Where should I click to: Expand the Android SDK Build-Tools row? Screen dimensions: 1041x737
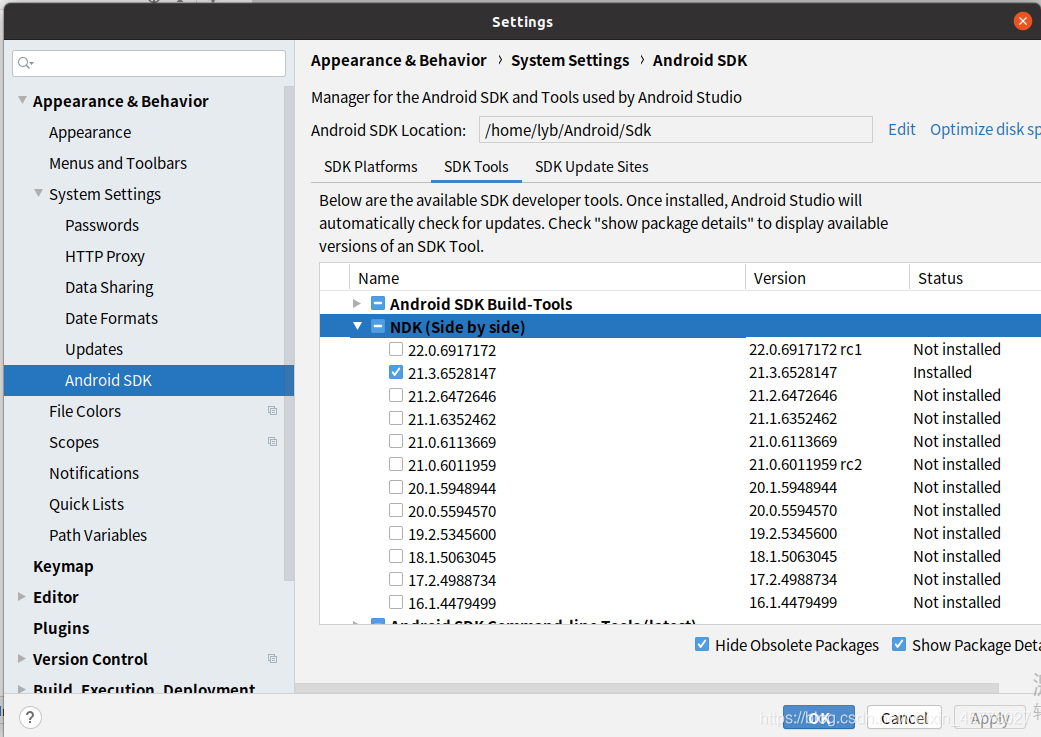coord(357,303)
